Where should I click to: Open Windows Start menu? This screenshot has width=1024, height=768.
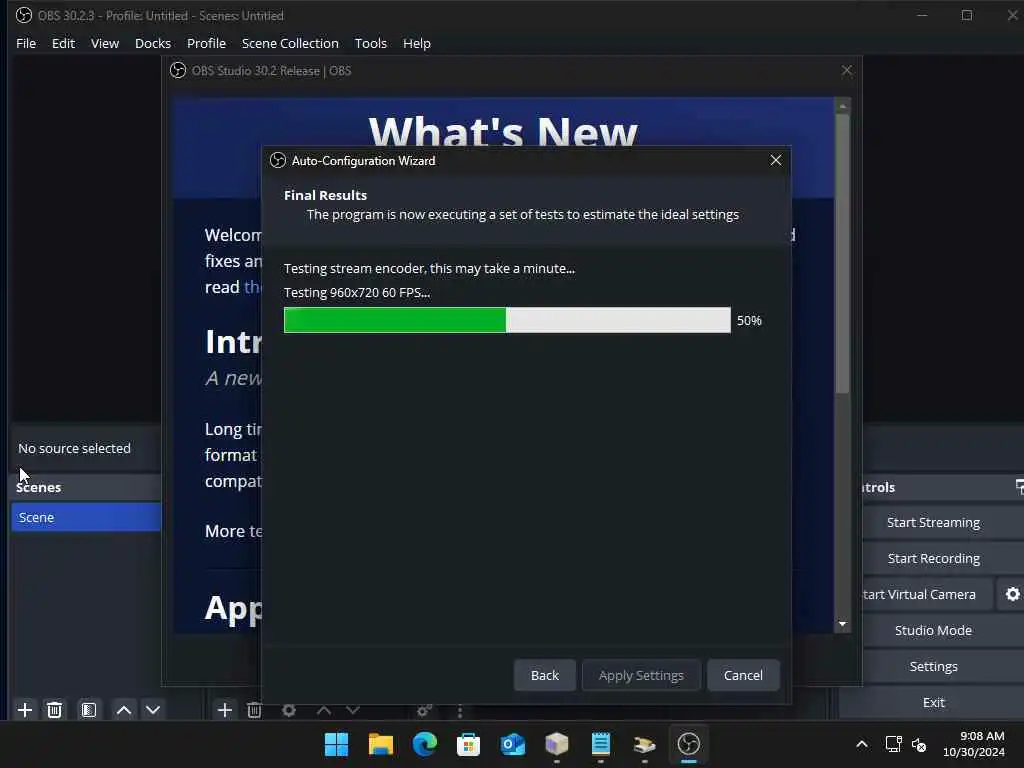(x=336, y=744)
